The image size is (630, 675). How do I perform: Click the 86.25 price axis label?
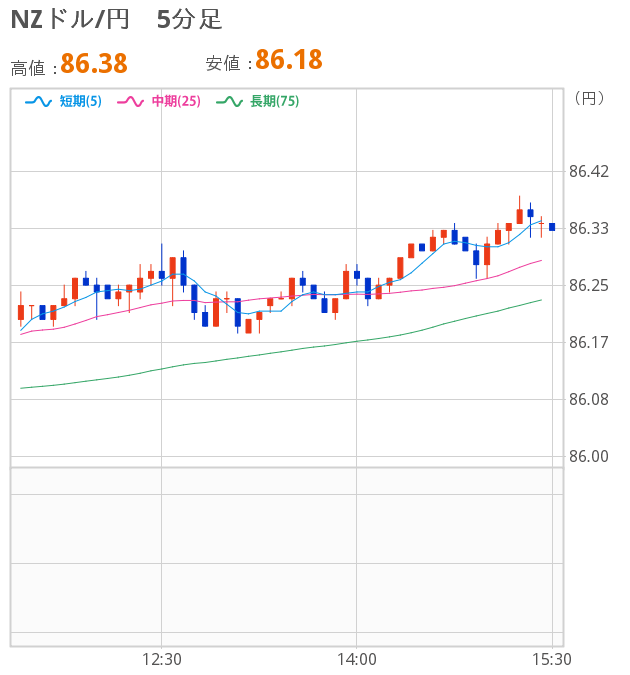pyautogui.click(x=589, y=285)
